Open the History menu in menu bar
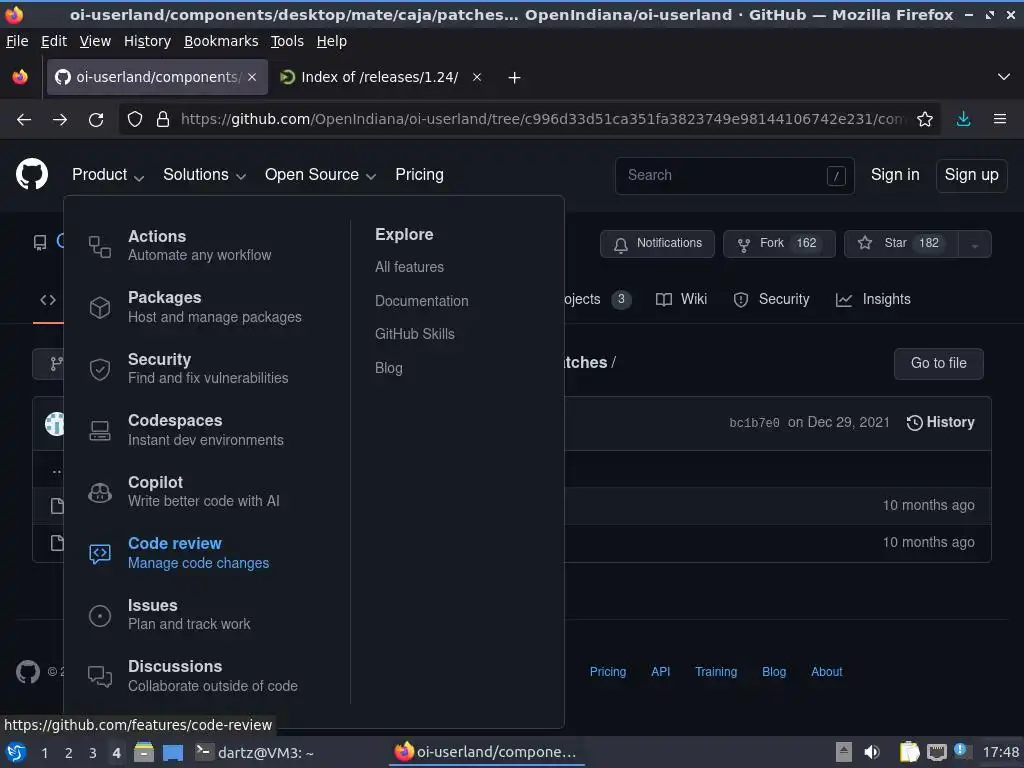 pos(148,41)
